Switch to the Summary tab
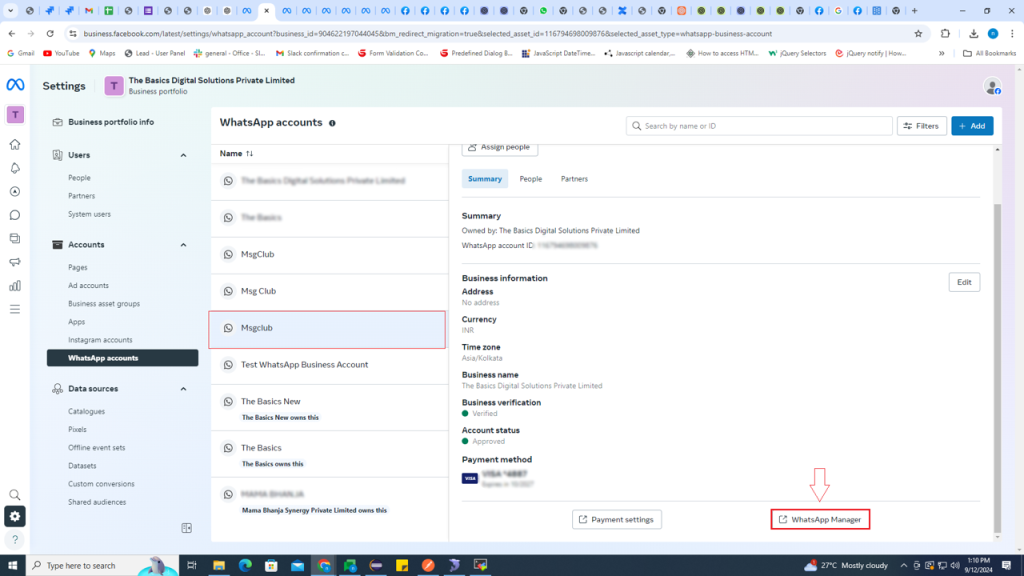 (485, 179)
